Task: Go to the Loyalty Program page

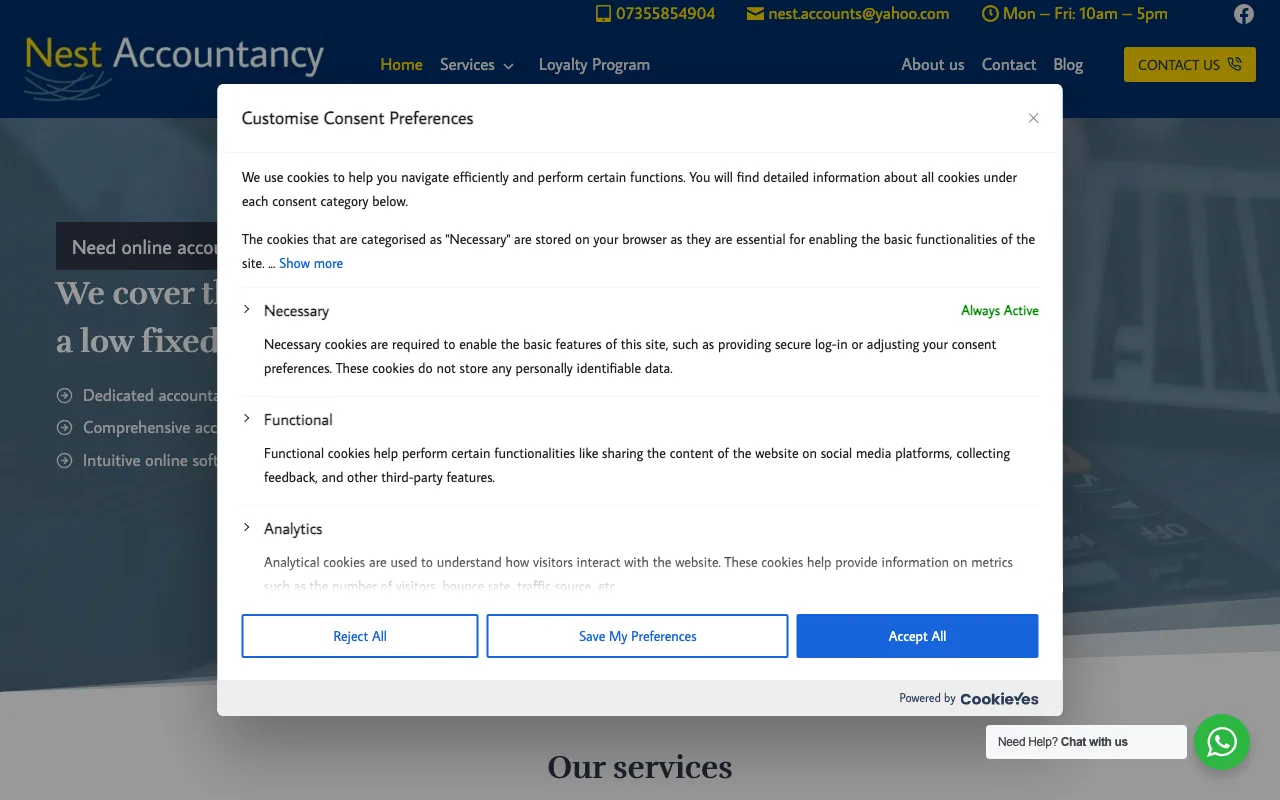Action: pos(594,64)
